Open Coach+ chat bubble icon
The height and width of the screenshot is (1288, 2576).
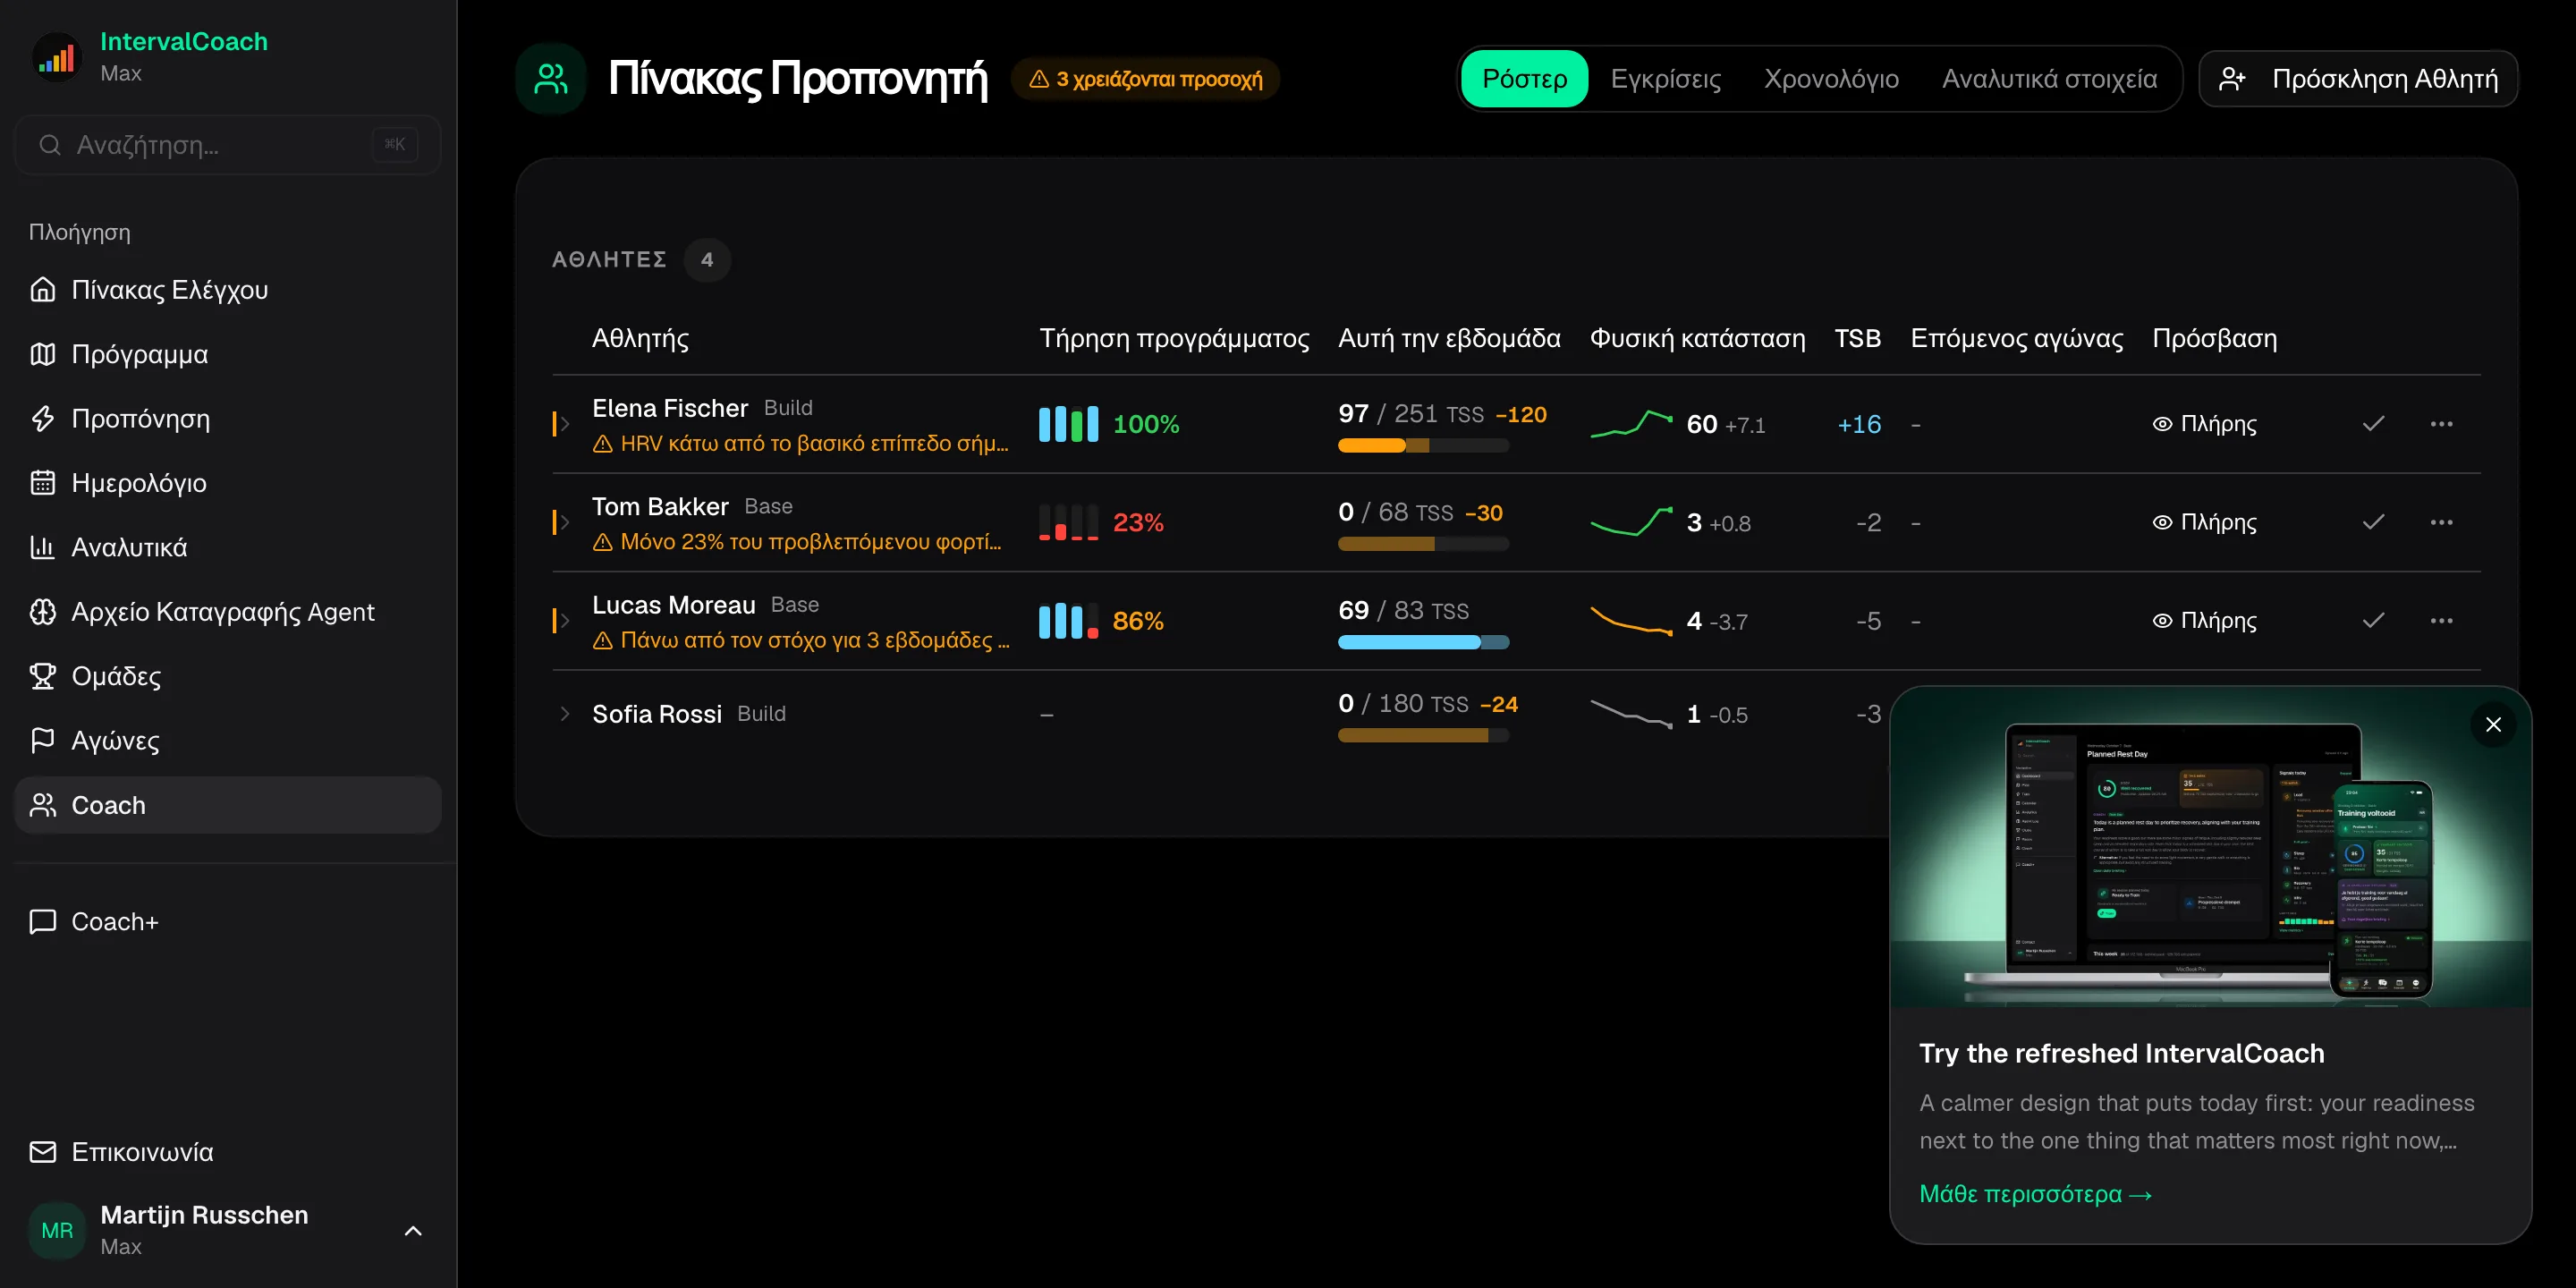click(x=43, y=921)
